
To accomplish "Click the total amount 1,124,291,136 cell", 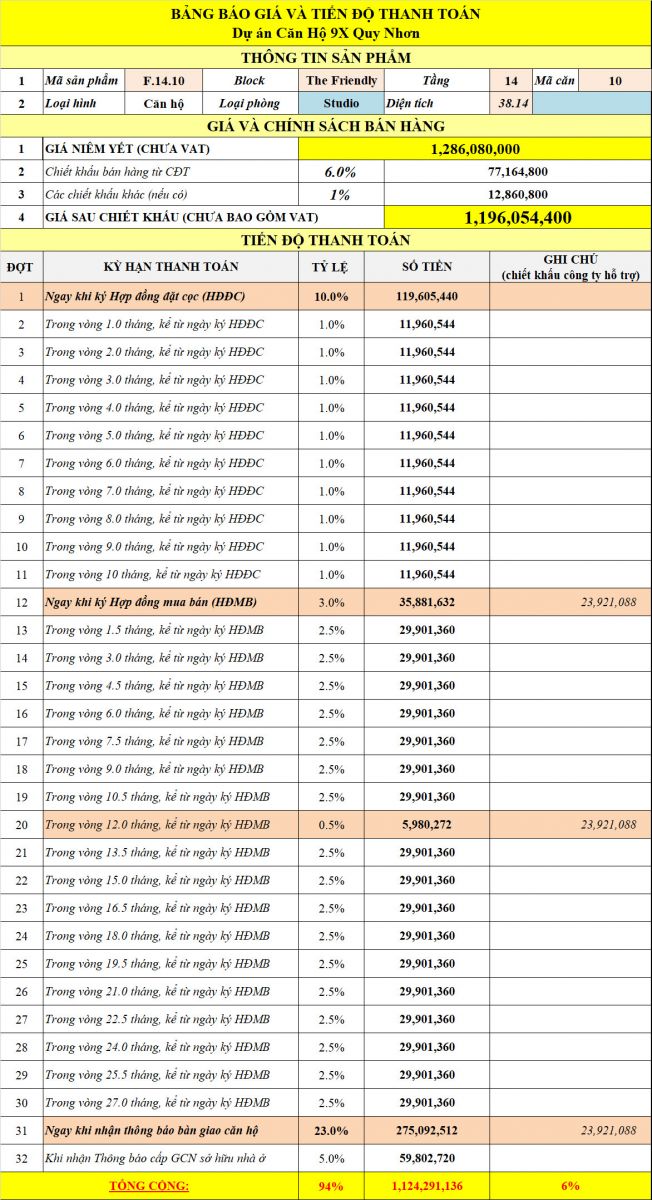I will click(x=427, y=1186).
